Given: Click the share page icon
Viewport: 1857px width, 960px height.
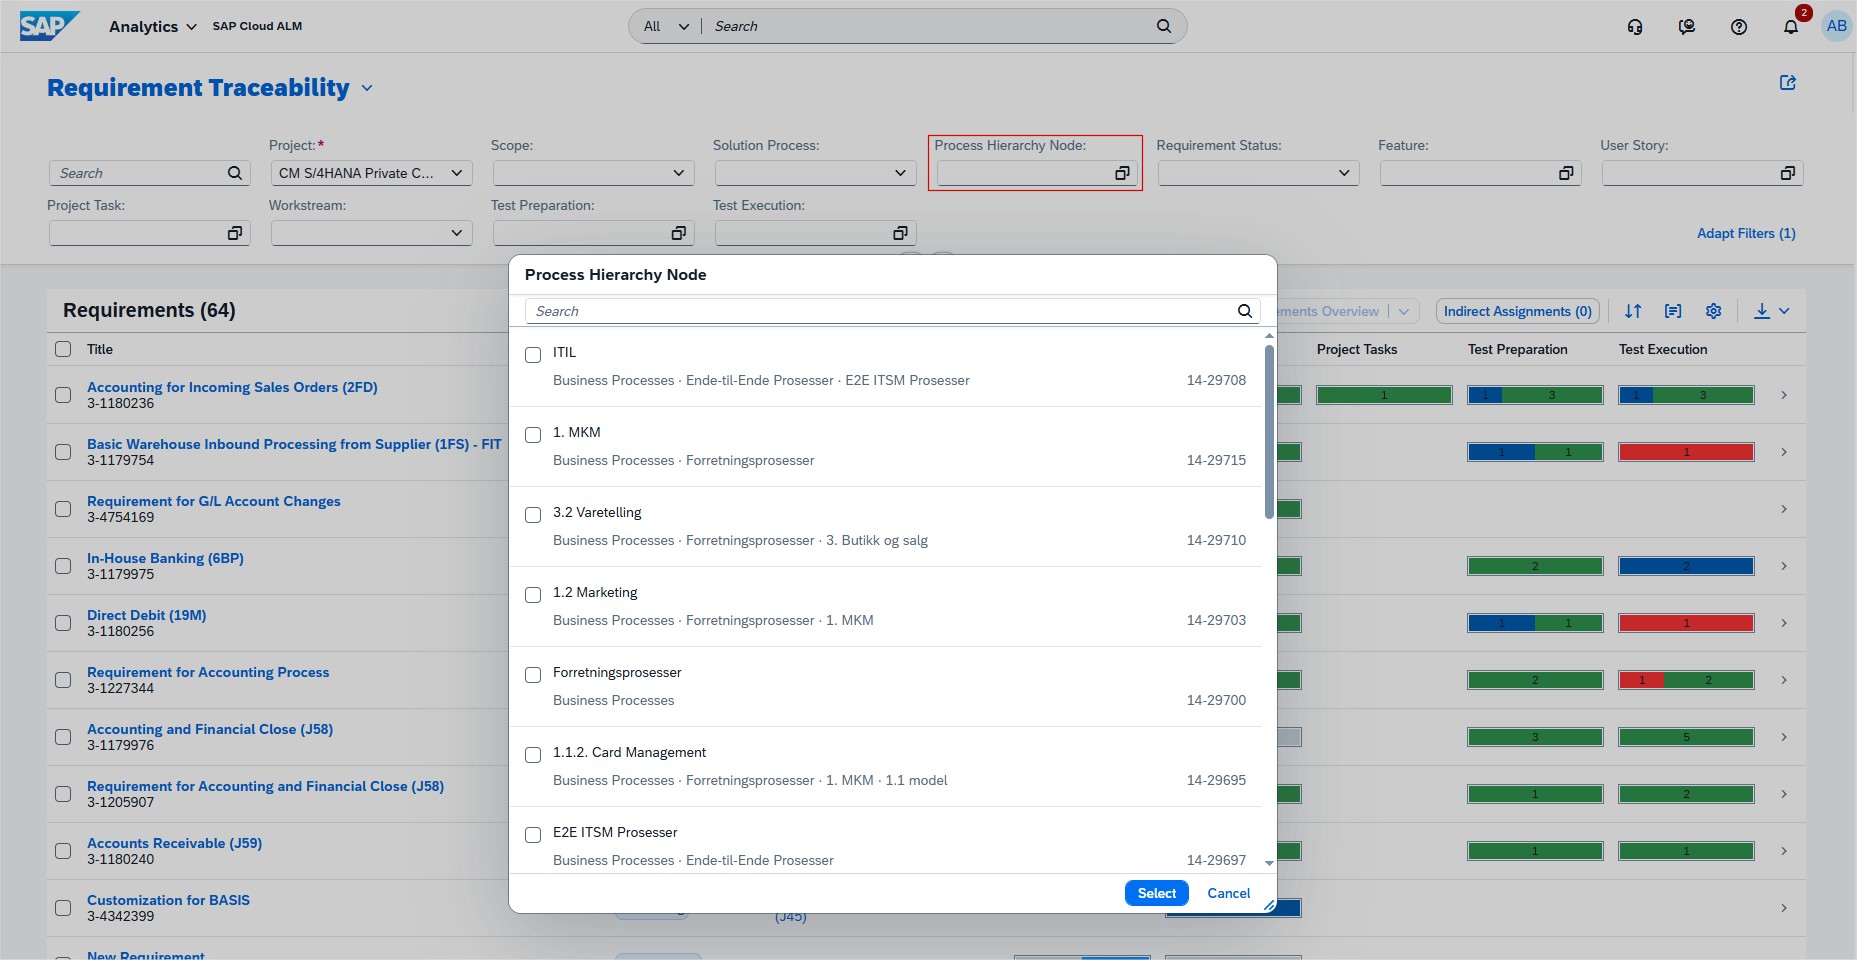Looking at the screenshot, I should [x=1787, y=83].
